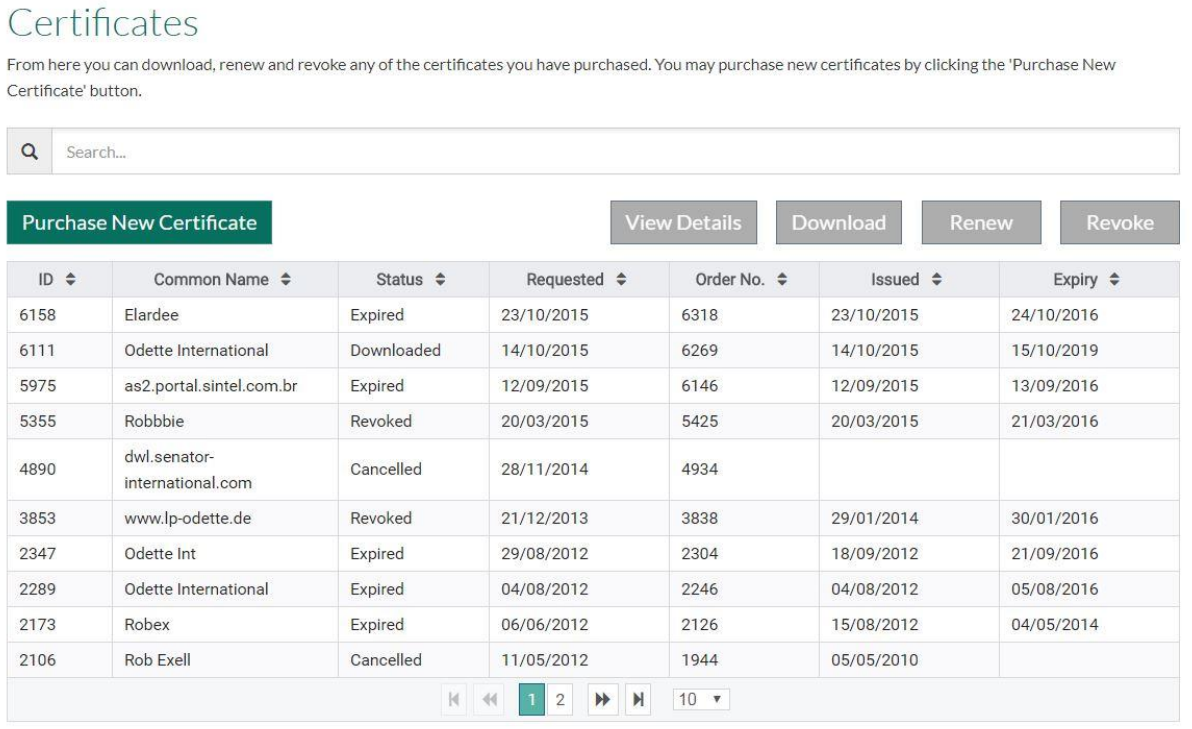Click the search magnifier icon
The image size is (1192, 729).
30,152
